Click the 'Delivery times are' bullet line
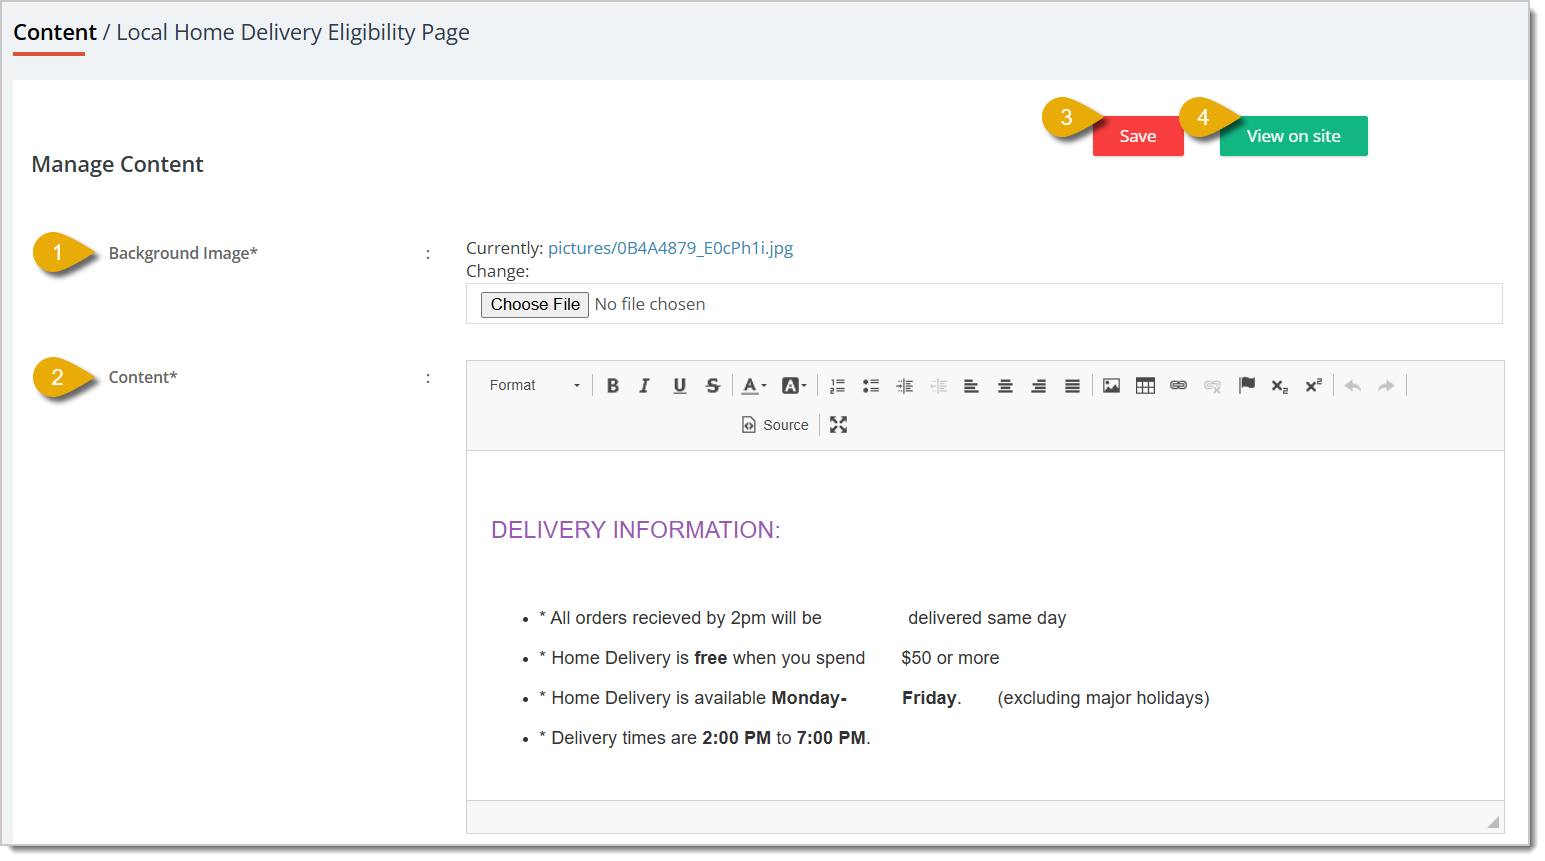 [x=705, y=738]
